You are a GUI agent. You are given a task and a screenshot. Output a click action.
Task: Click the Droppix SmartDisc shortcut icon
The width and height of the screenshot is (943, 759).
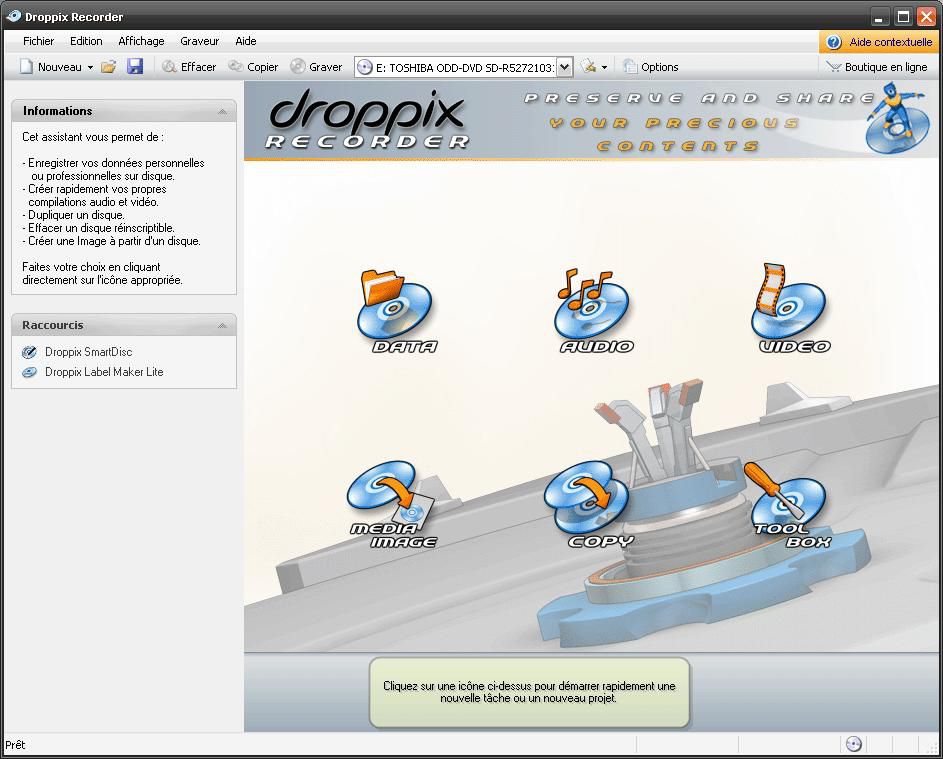click(x=29, y=352)
